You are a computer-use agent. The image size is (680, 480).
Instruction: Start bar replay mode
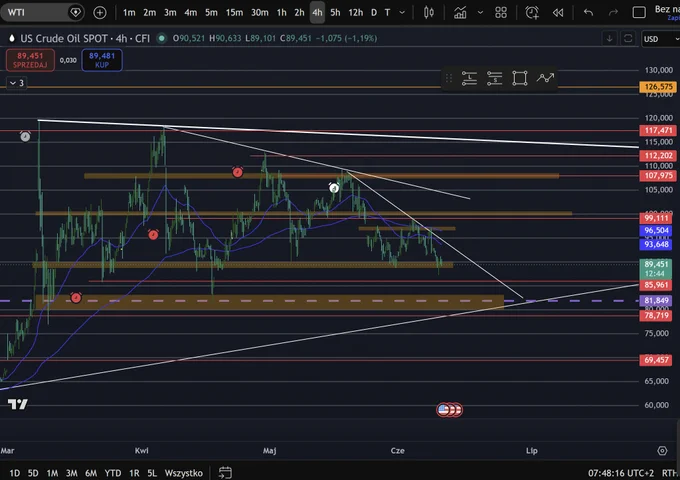pos(558,13)
